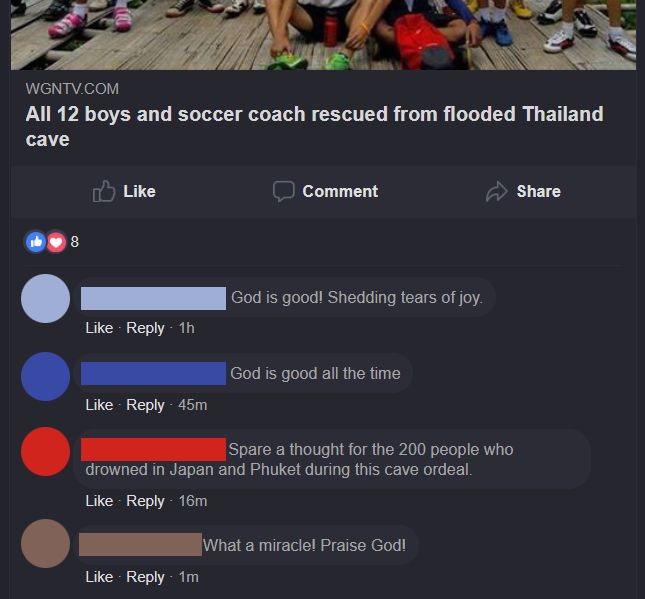Open the red heart reaction icon
The image size is (645, 599).
[56, 242]
